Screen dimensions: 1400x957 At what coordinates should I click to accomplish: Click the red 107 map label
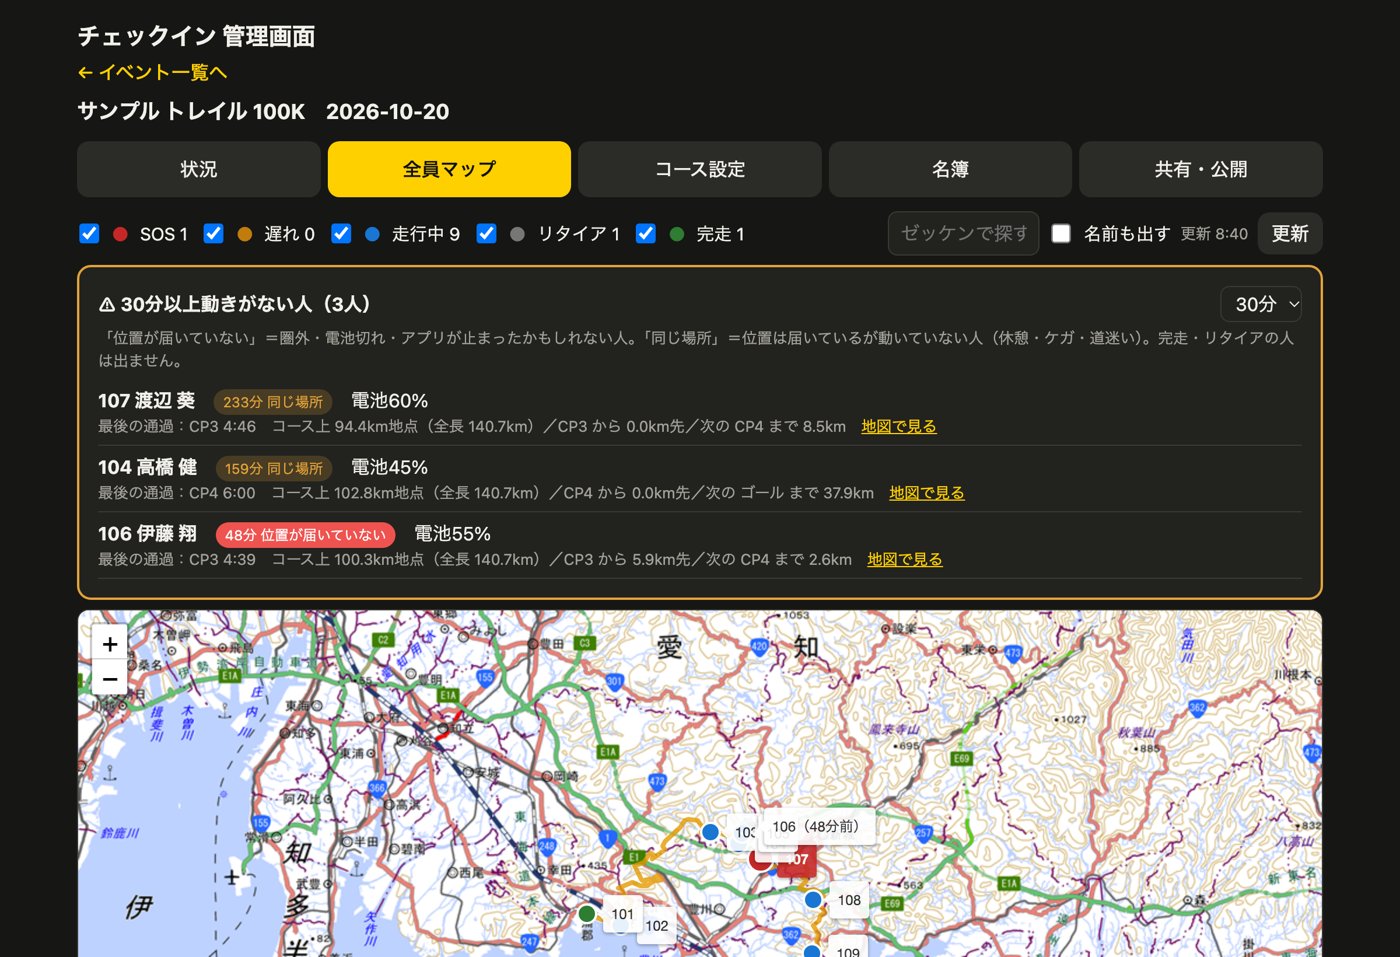[x=797, y=860]
